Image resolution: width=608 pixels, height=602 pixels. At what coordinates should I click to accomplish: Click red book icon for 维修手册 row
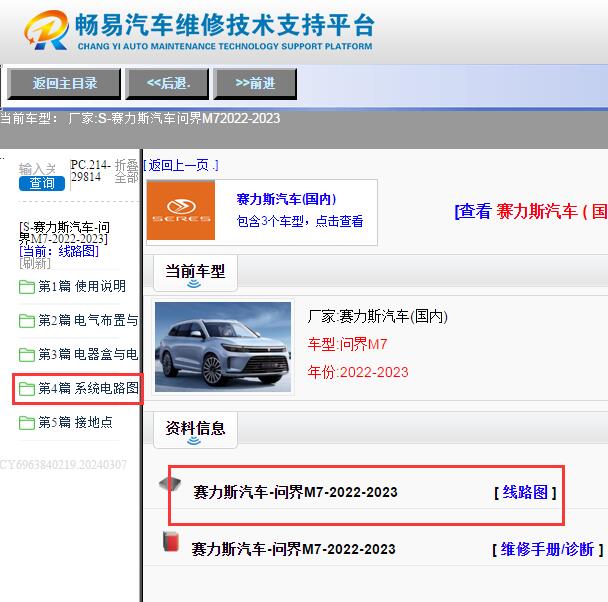171,542
